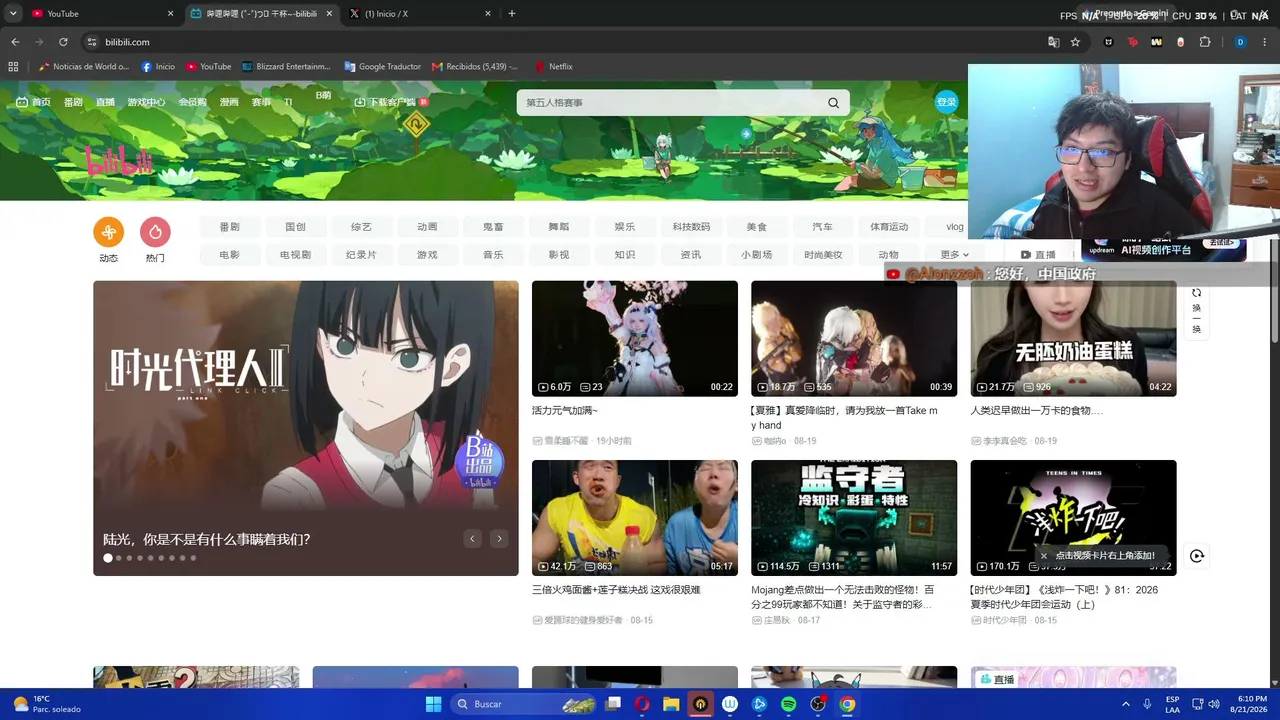Open the Chrome extensions puzzle icon
Screen dimensions: 1280x720
1205,42
